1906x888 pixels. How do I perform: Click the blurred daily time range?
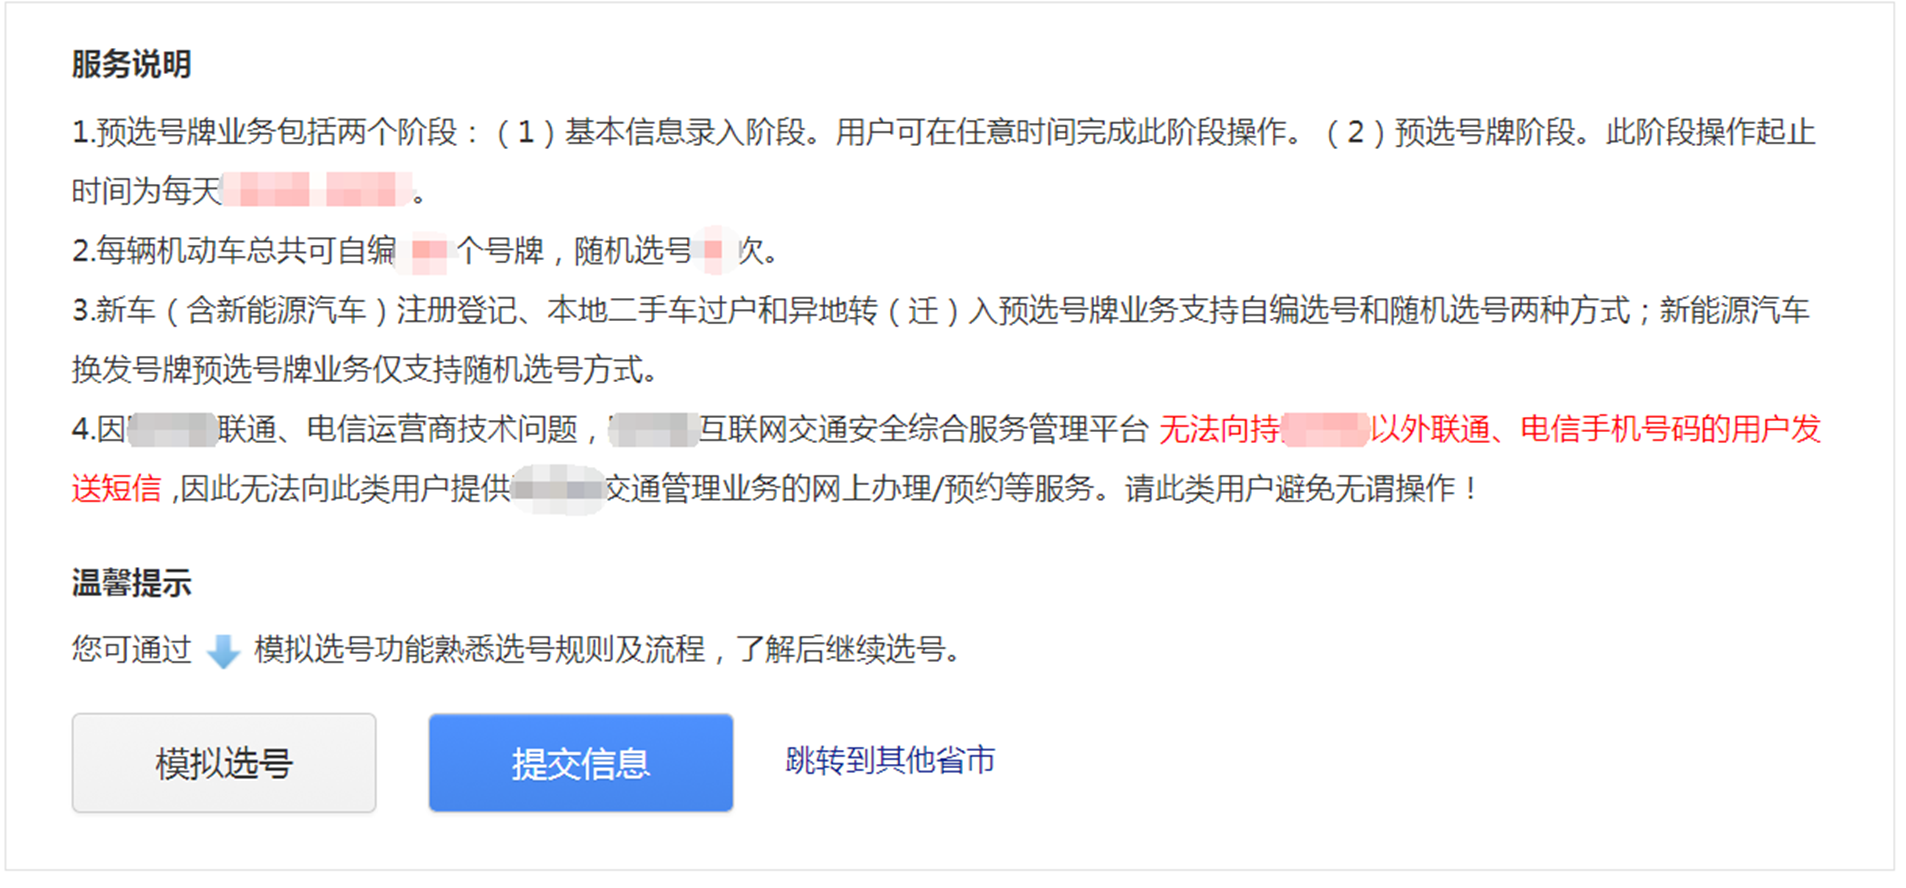[x=318, y=190]
